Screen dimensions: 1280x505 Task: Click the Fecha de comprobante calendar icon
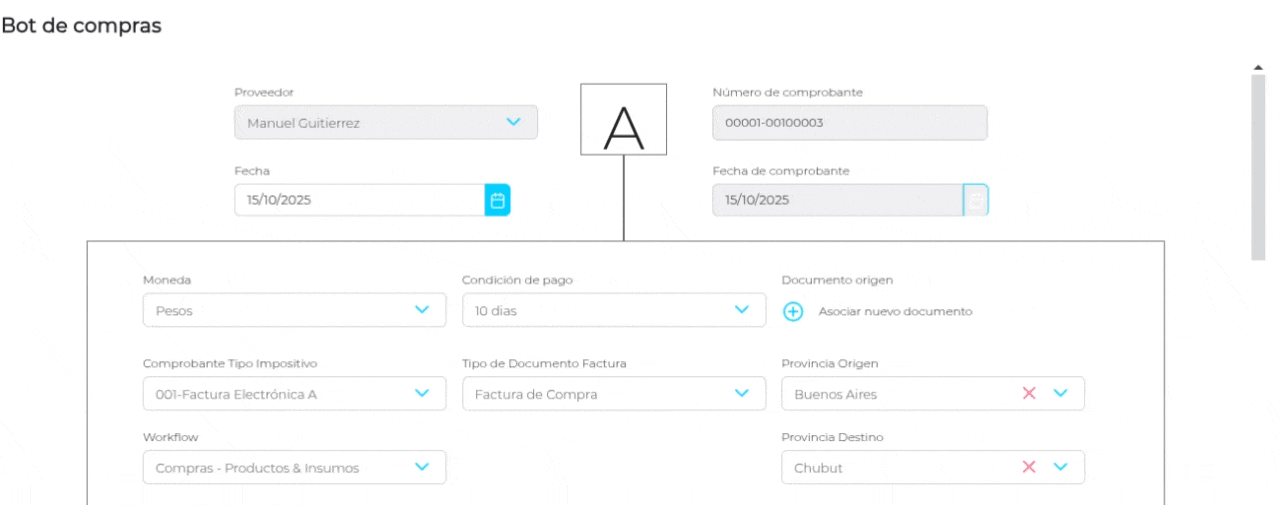pyautogui.click(x=976, y=200)
